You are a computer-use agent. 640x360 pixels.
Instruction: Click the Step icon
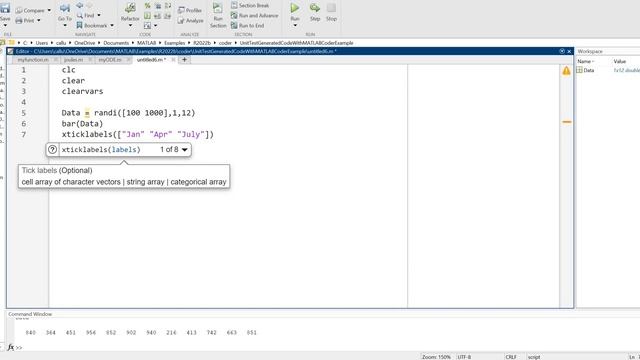(x=315, y=8)
